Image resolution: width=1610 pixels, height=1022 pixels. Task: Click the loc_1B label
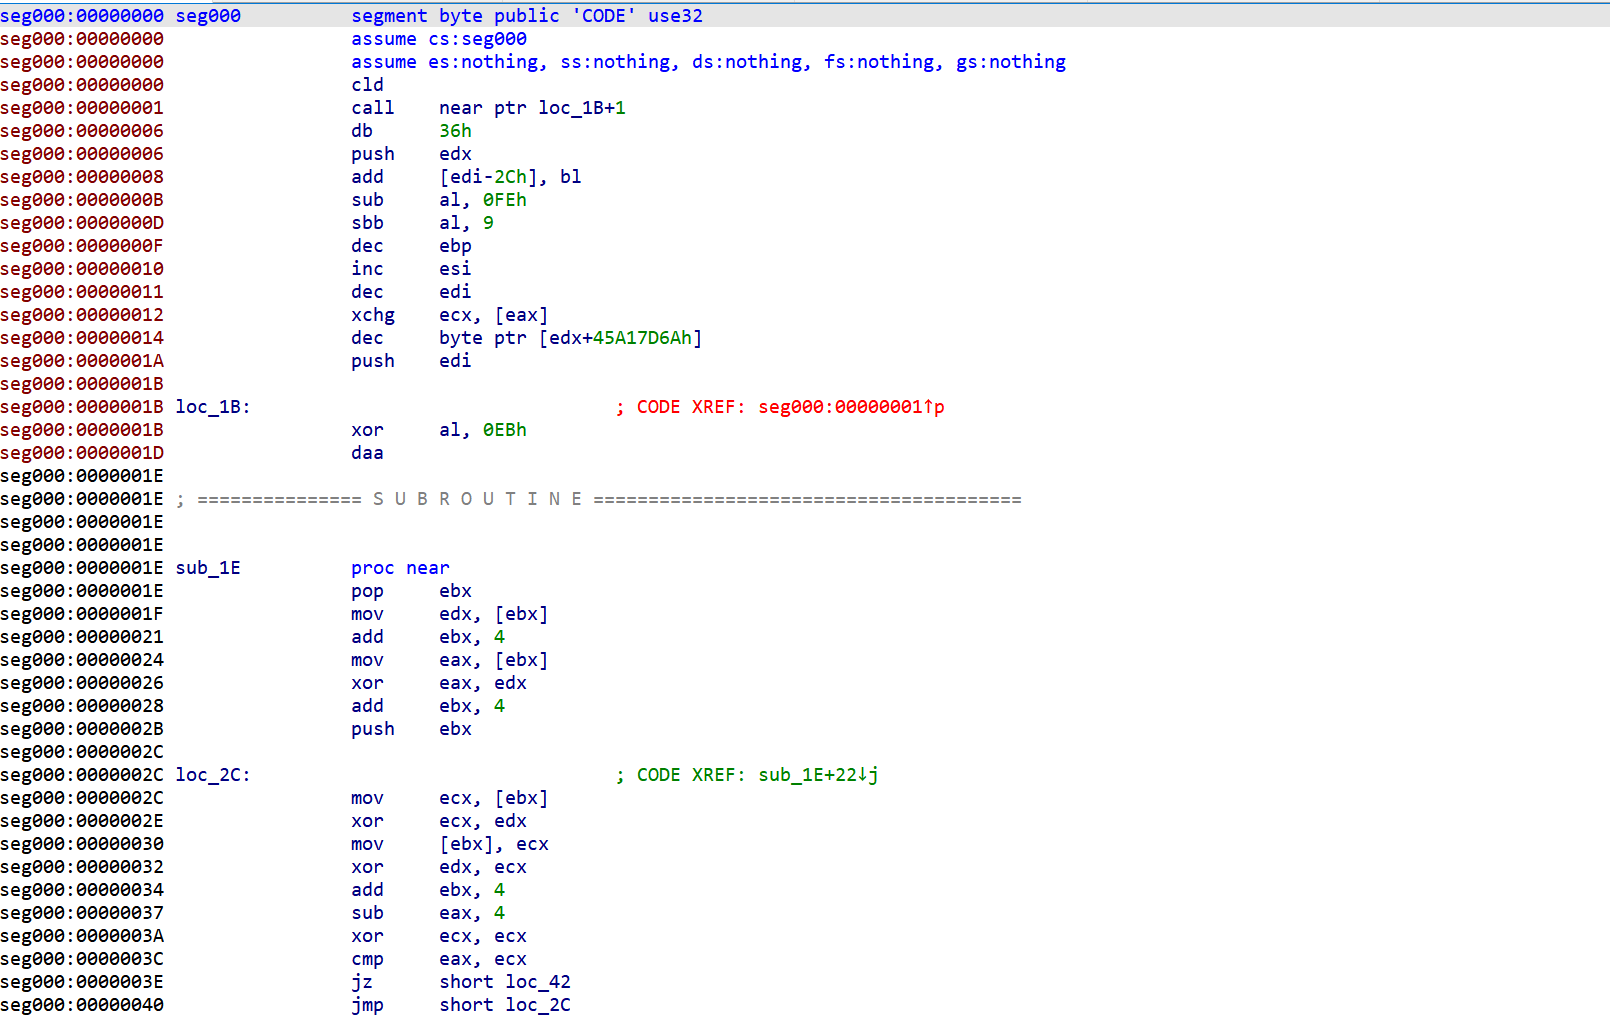pos(213,407)
